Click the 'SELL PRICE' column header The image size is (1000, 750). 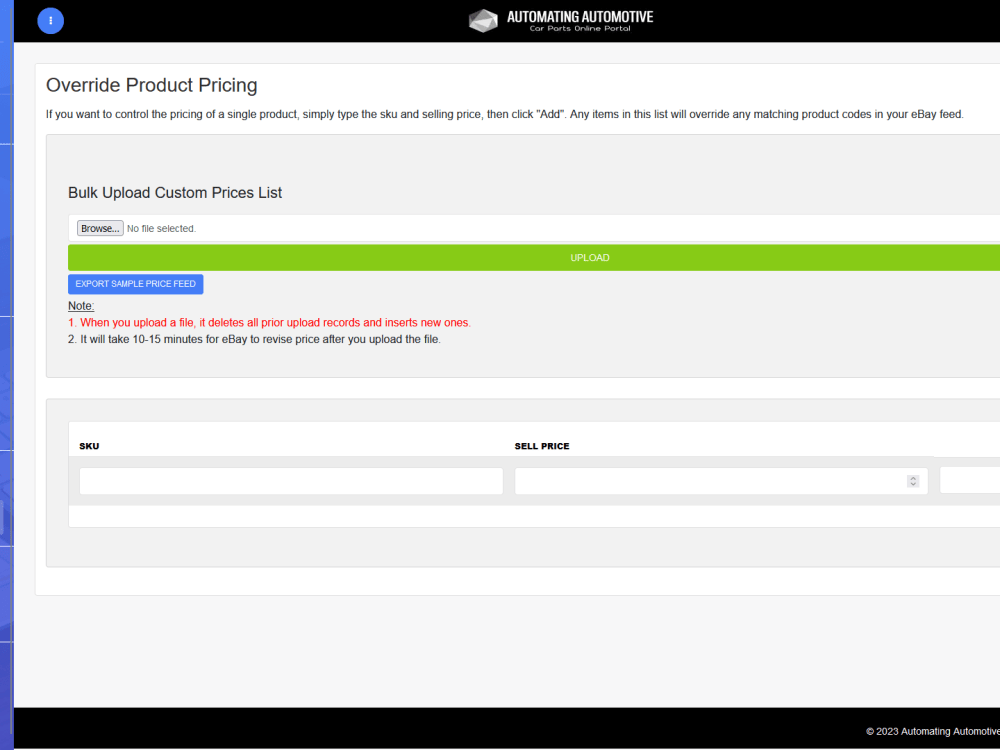[x=542, y=446]
